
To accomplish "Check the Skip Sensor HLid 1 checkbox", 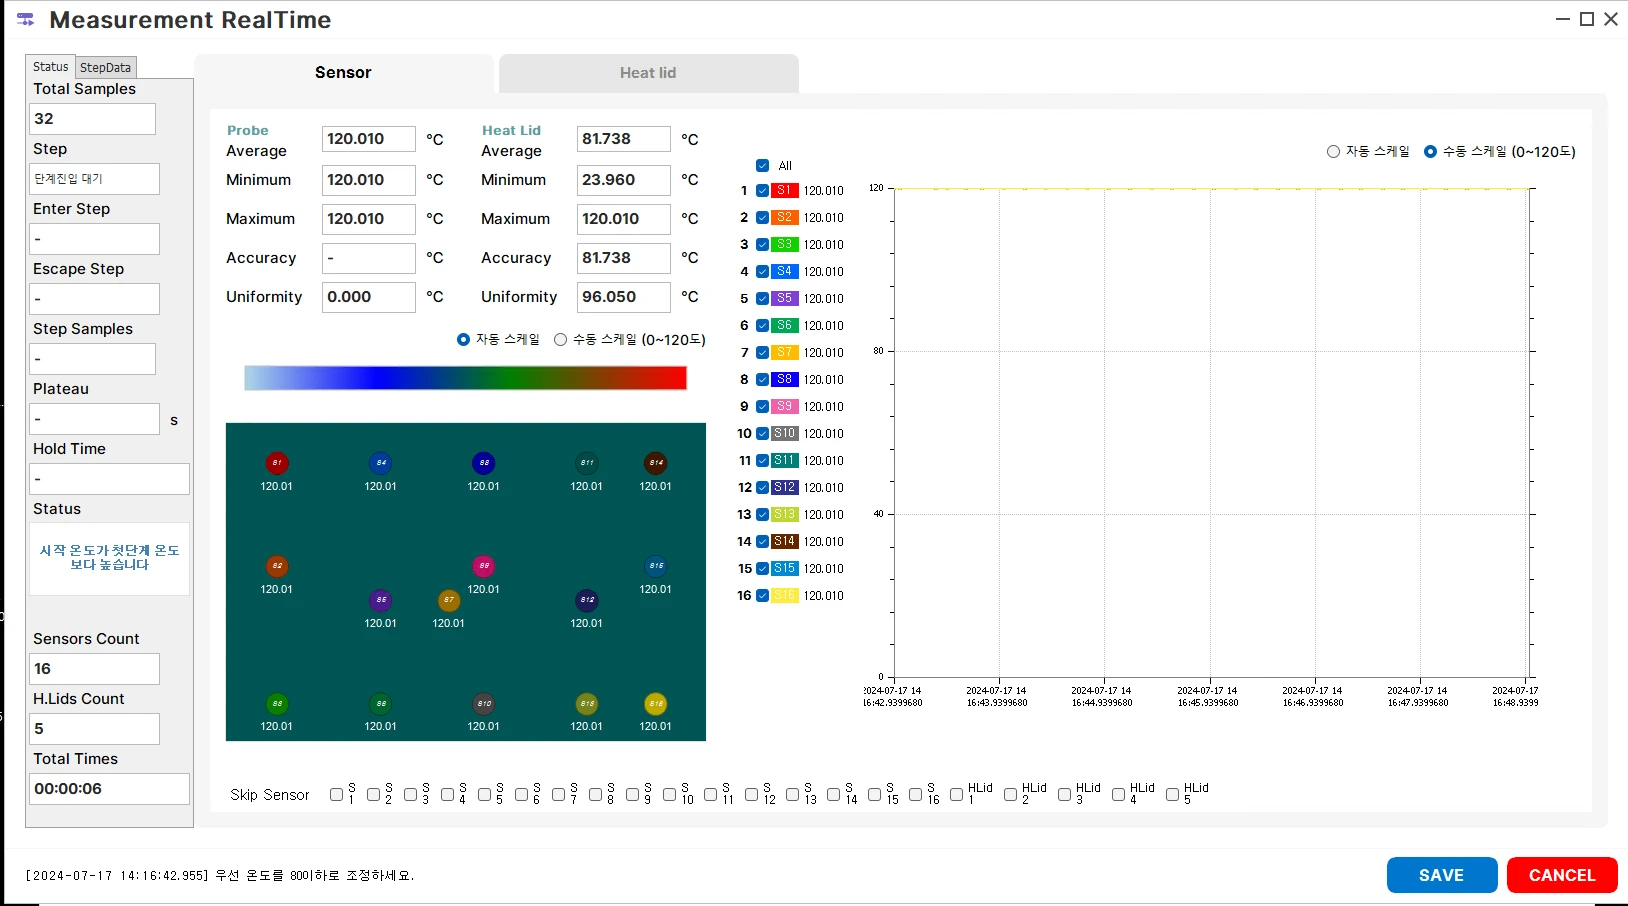I will pyautogui.click(x=957, y=795).
